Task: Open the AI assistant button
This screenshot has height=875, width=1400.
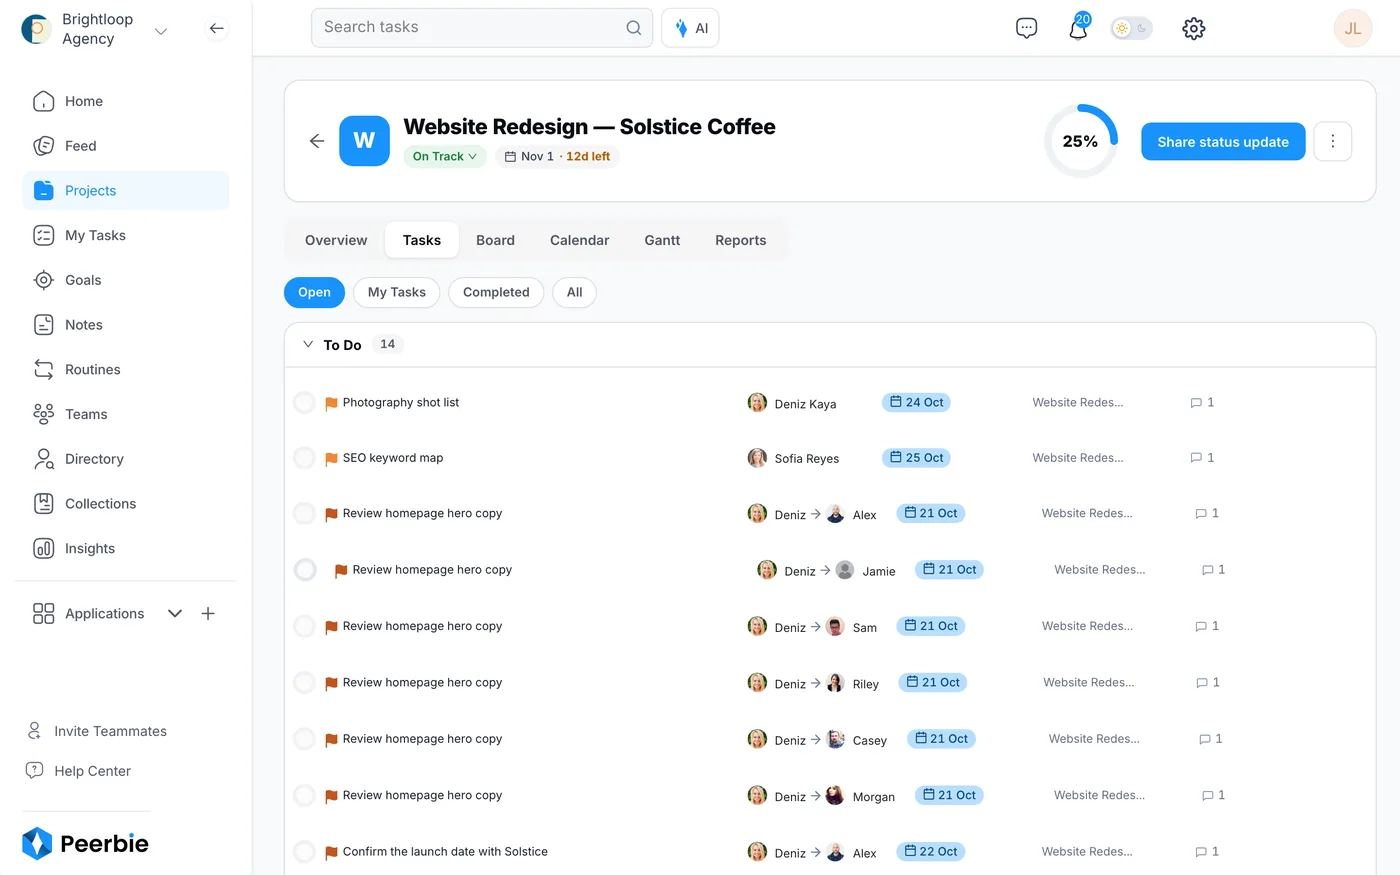Action: 690,28
